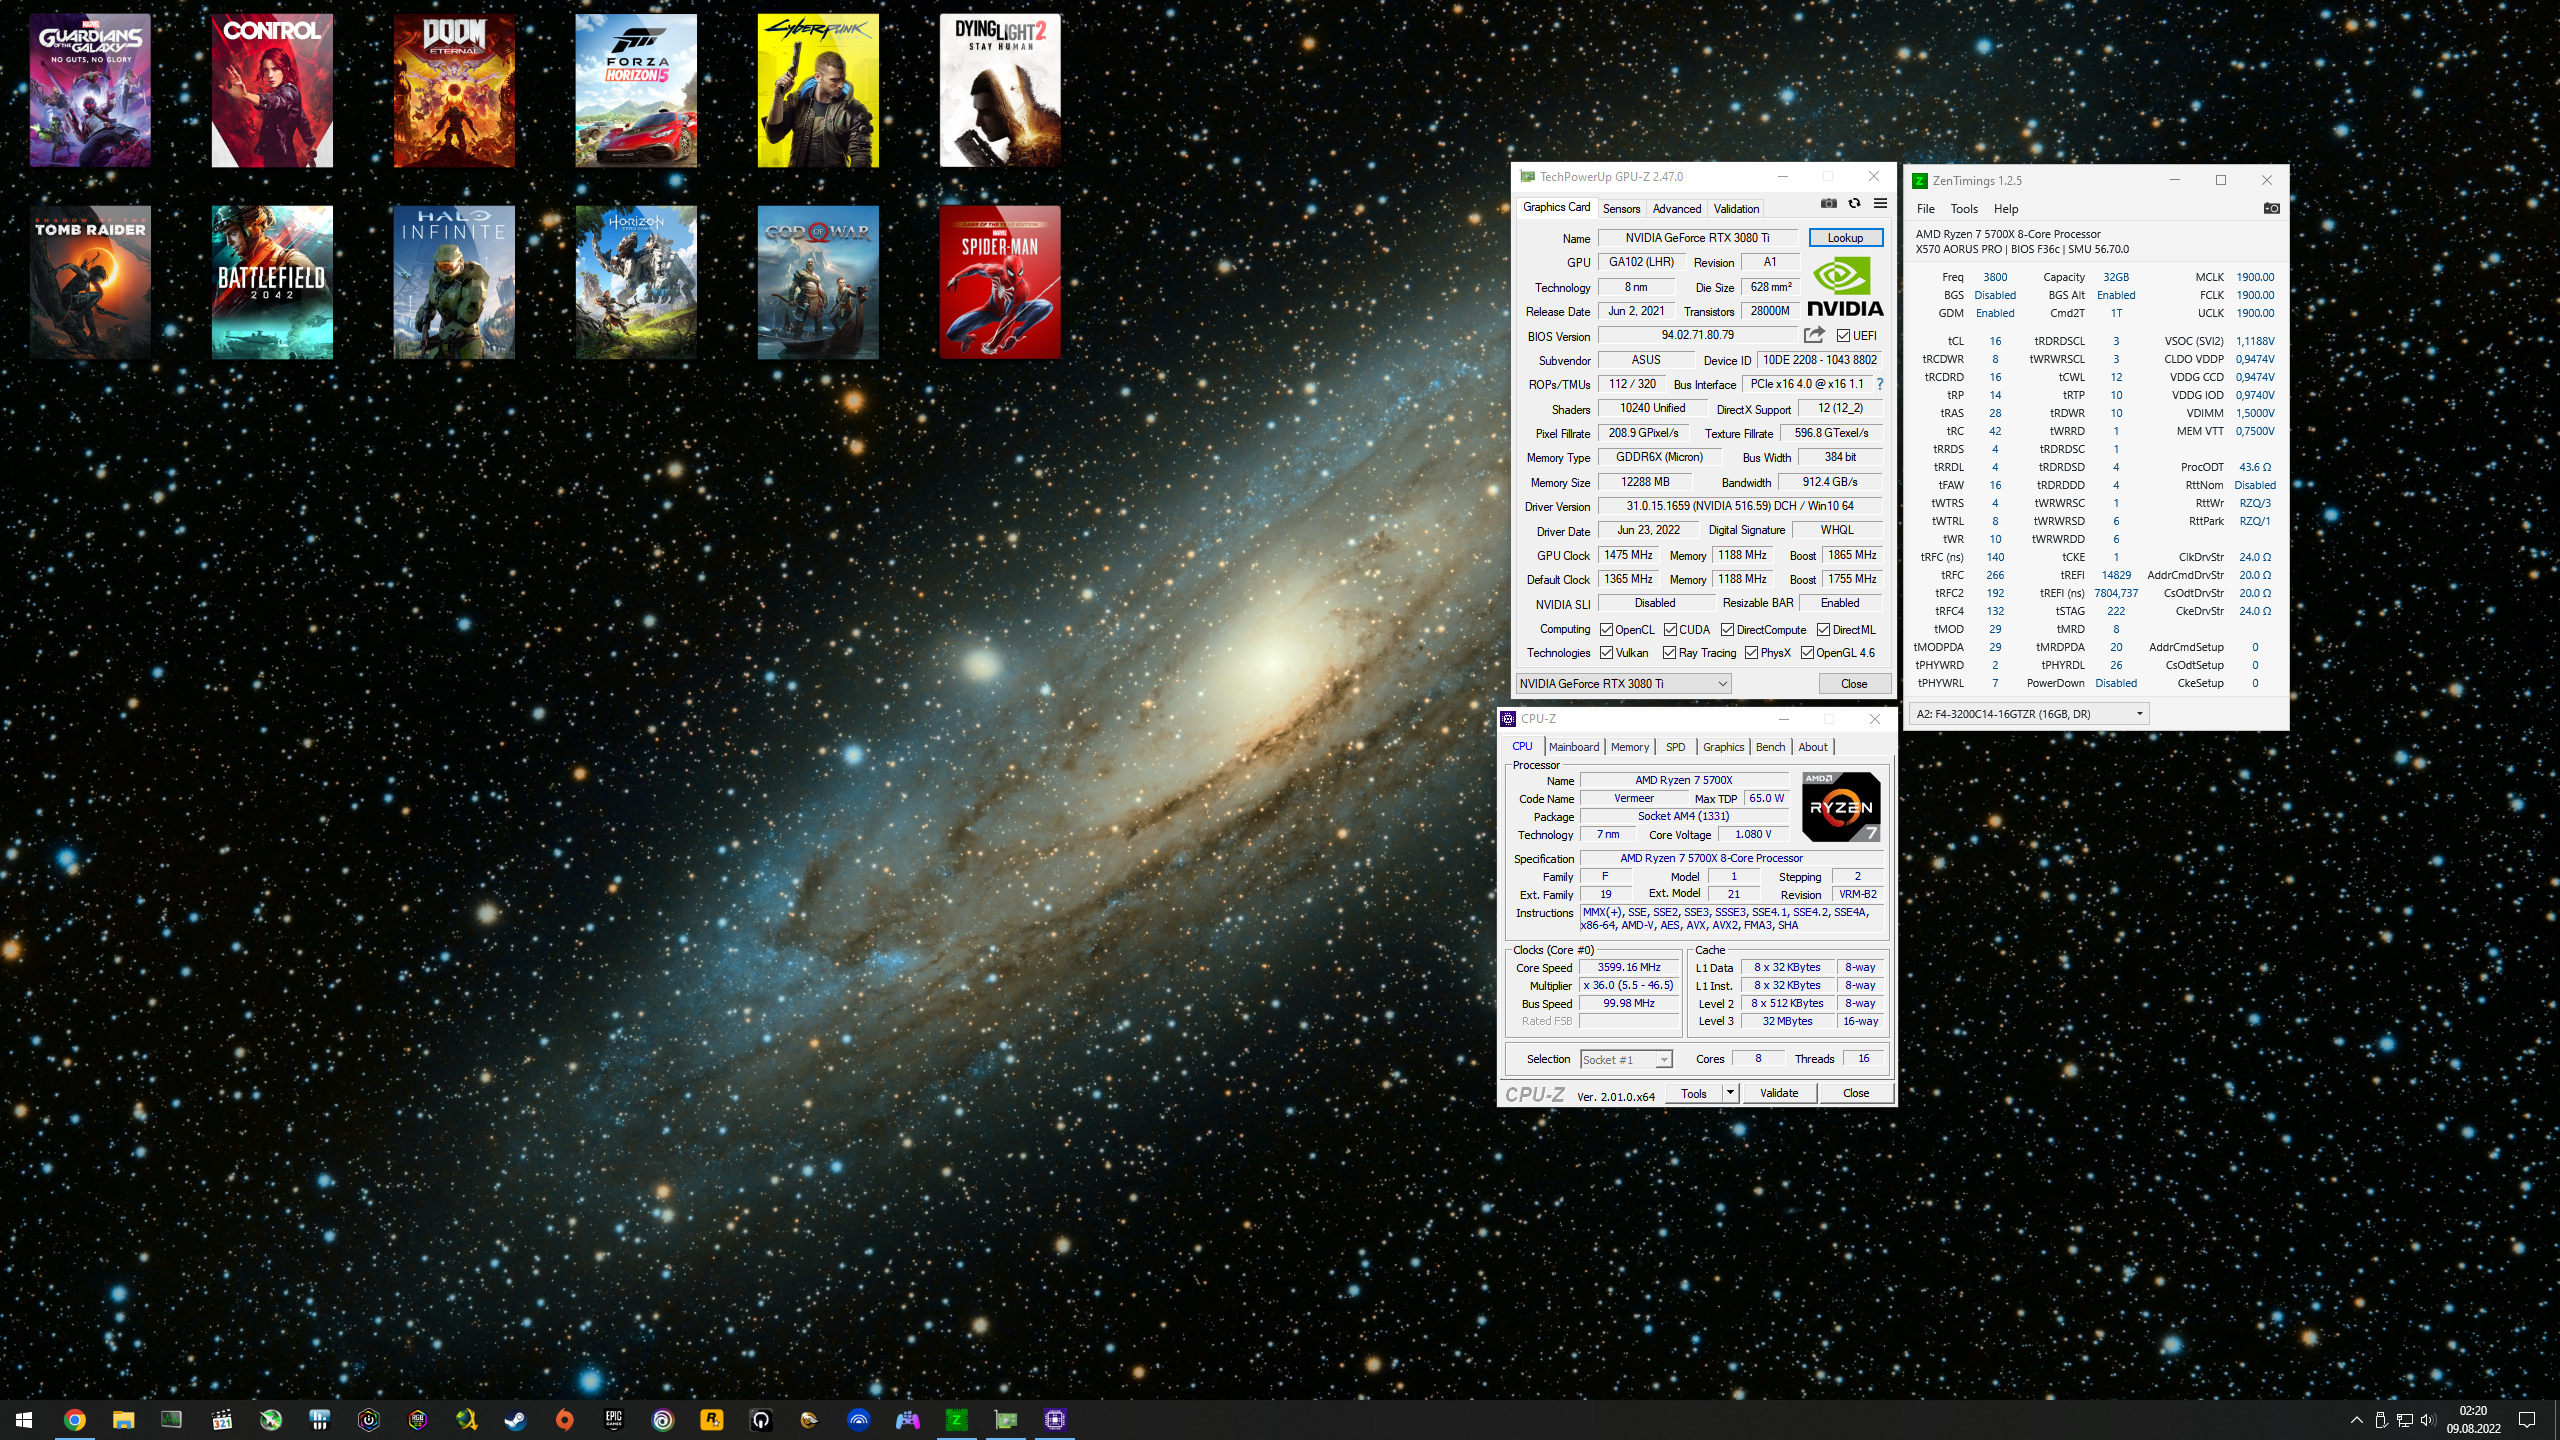Open Epic Games launcher in taskbar
This screenshot has width=2560, height=1440.
coord(614,1420)
